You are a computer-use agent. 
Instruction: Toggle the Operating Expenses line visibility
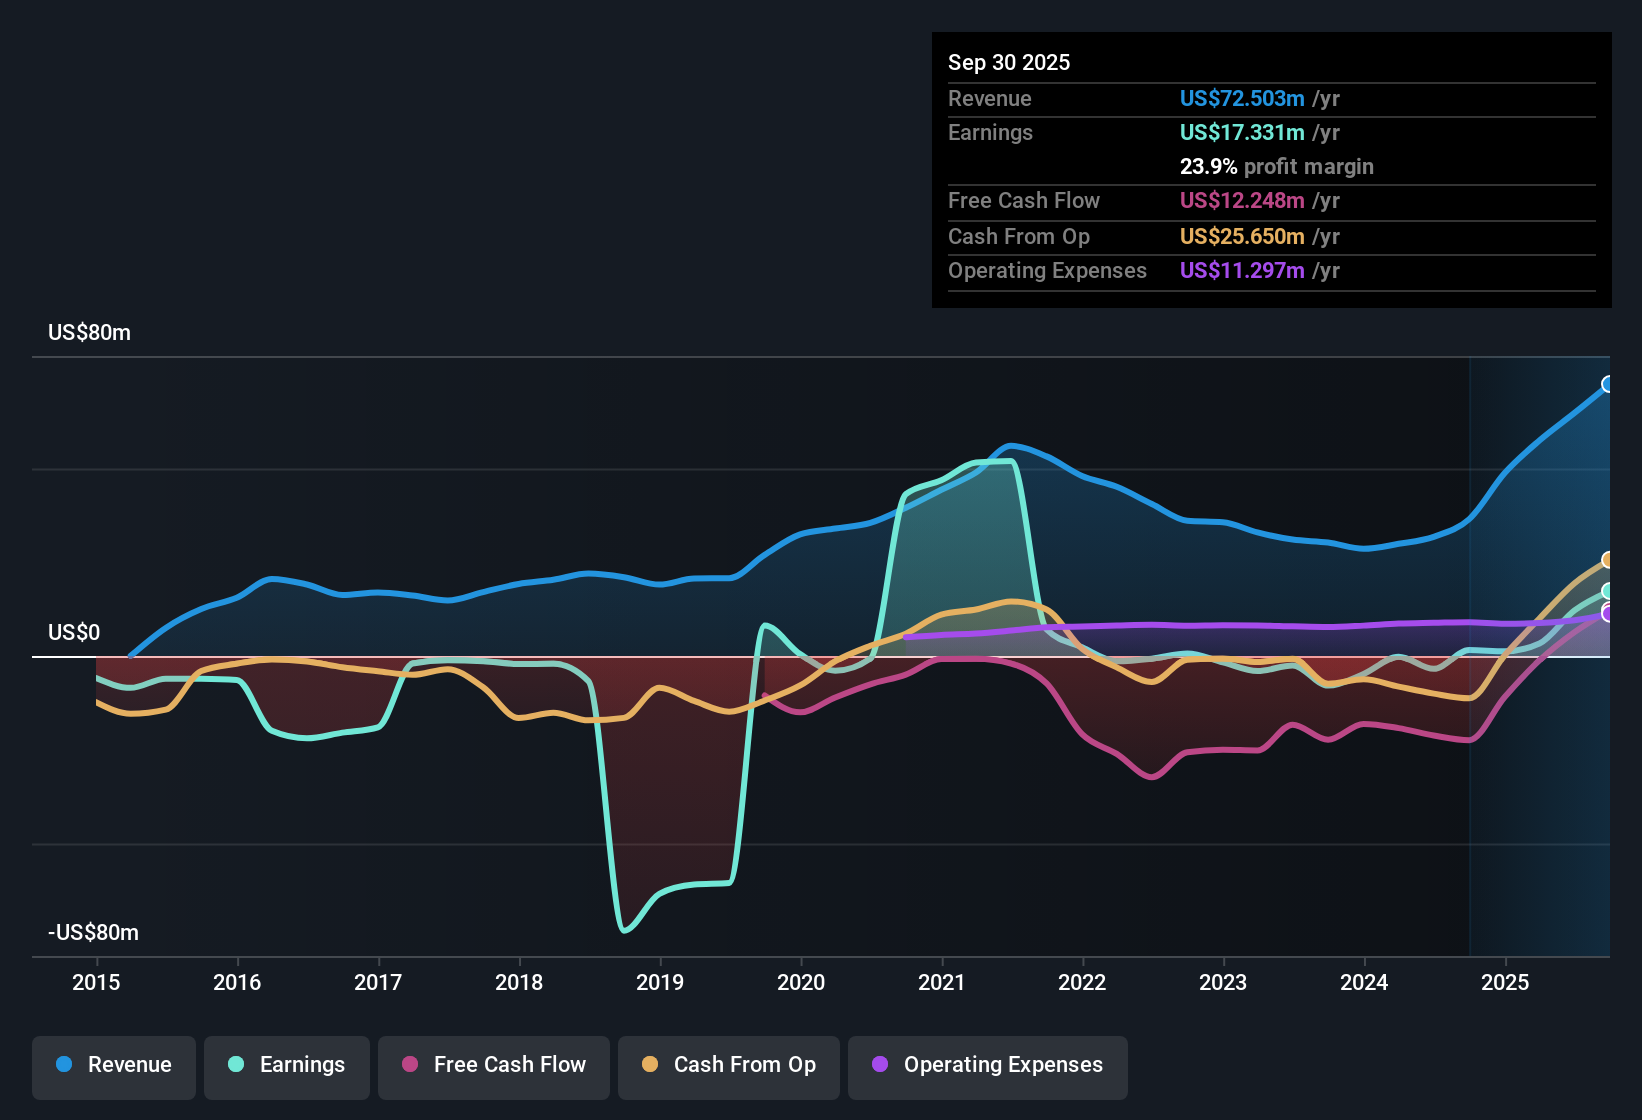[x=987, y=1065]
